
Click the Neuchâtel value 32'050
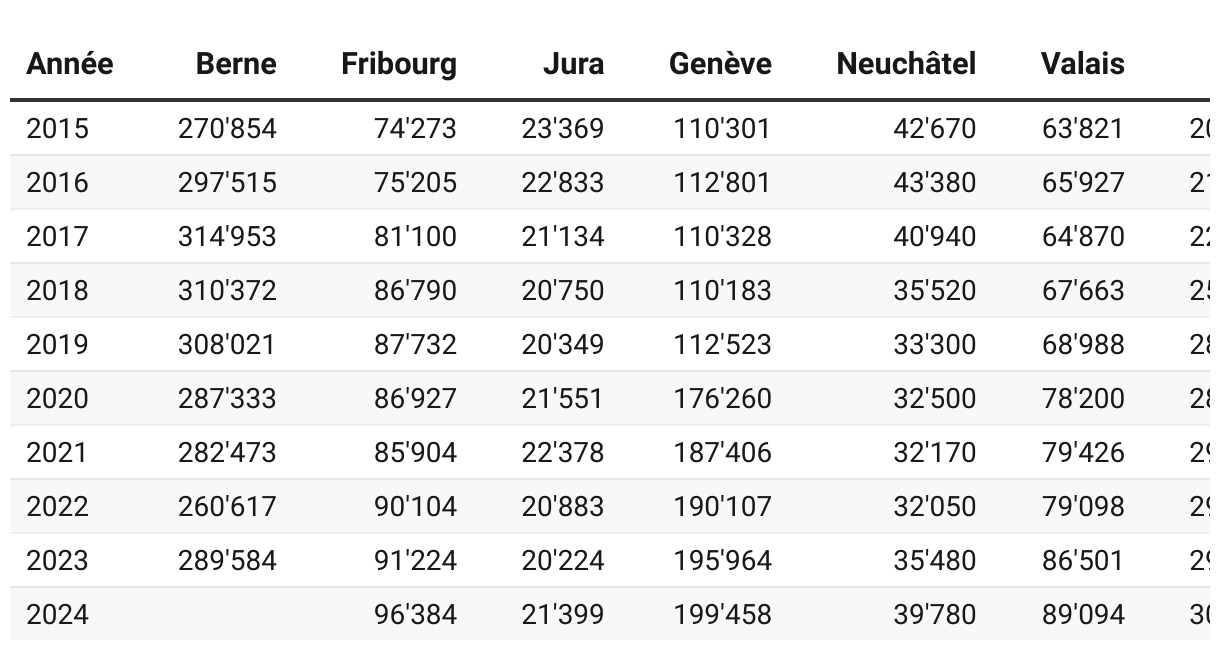click(935, 507)
